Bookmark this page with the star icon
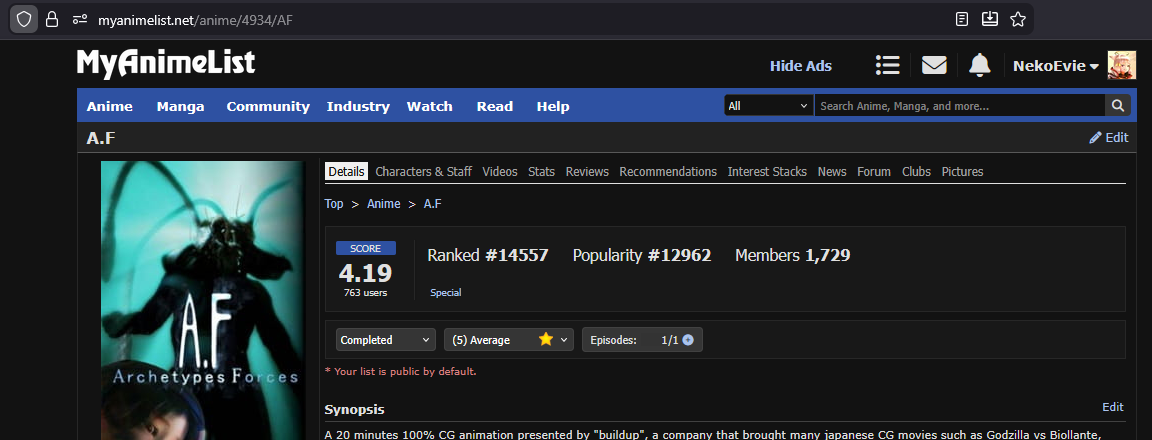The width and height of the screenshot is (1152, 440). click(1018, 19)
